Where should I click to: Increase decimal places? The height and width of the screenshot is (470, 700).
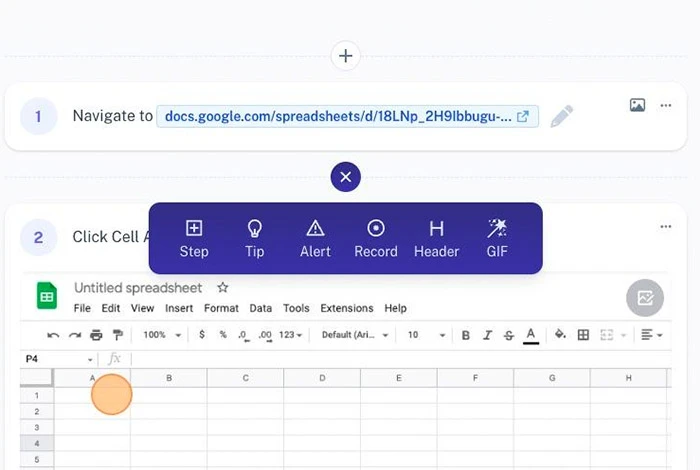click(x=265, y=335)
